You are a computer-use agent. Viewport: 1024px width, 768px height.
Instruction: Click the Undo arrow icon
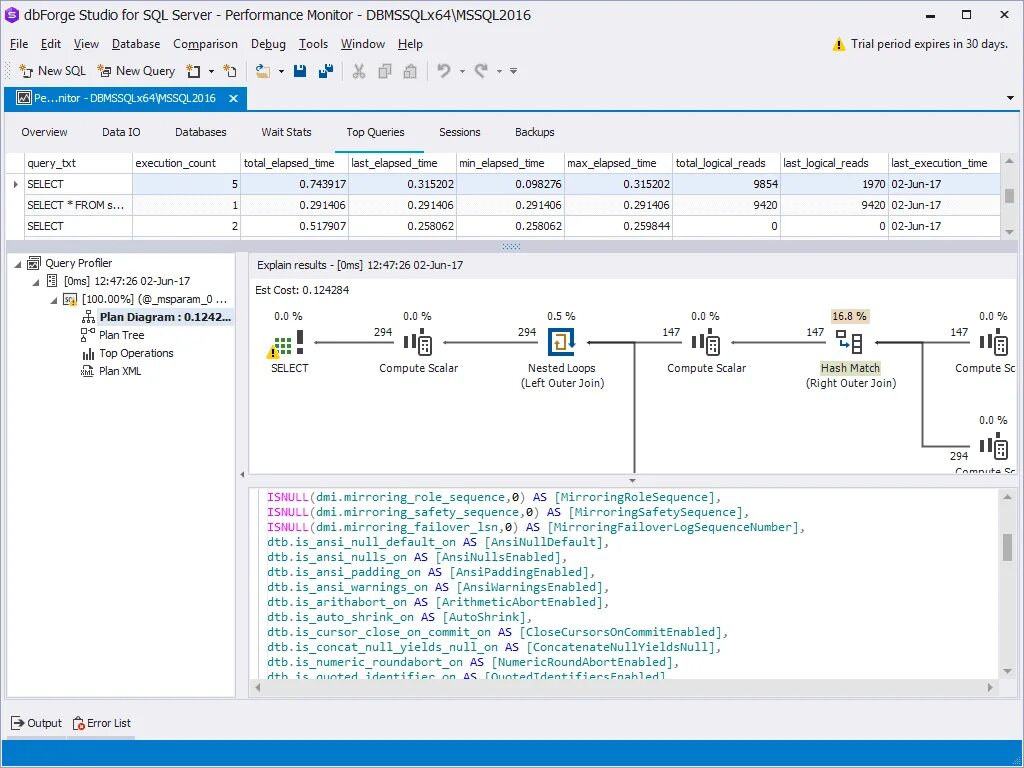click(444, 71)
